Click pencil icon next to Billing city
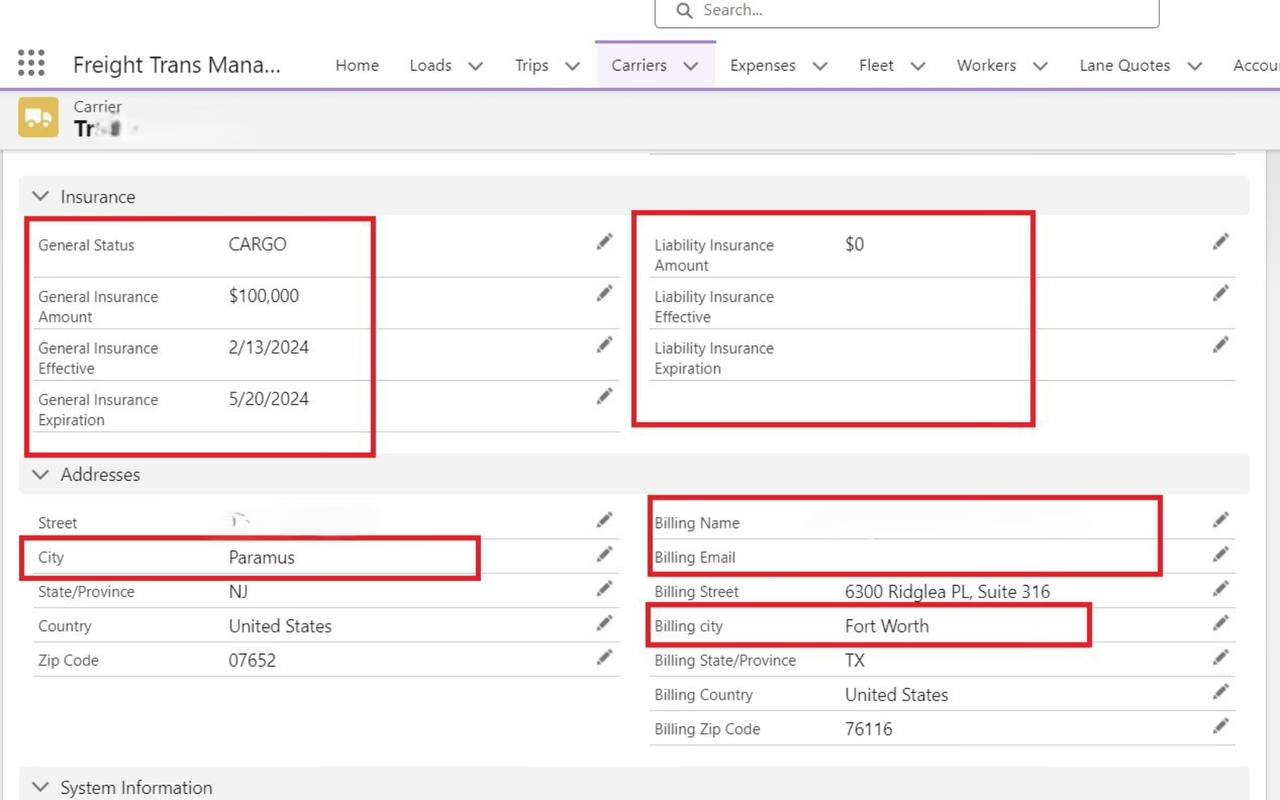1280x800 pixels. pyautogui.click(x=1220, y=623)
